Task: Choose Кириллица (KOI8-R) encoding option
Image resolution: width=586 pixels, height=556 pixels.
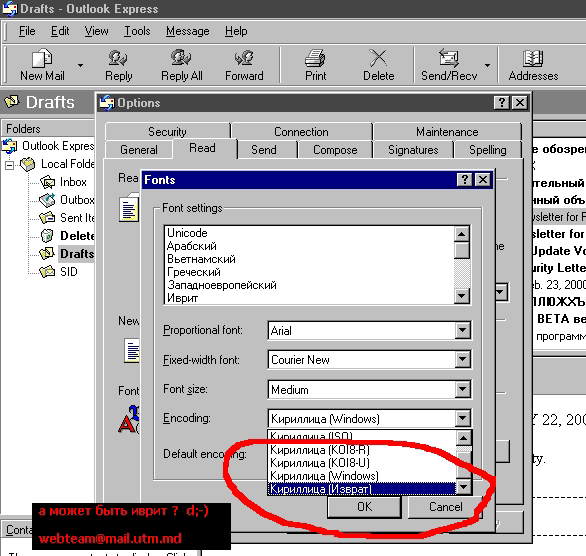Action: pos(362,450)
